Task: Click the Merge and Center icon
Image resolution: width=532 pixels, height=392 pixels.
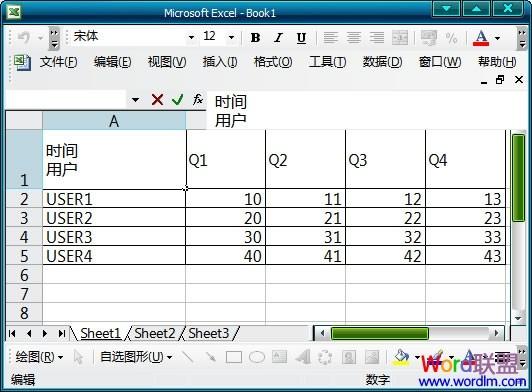Action: click(x=400, y=38)
